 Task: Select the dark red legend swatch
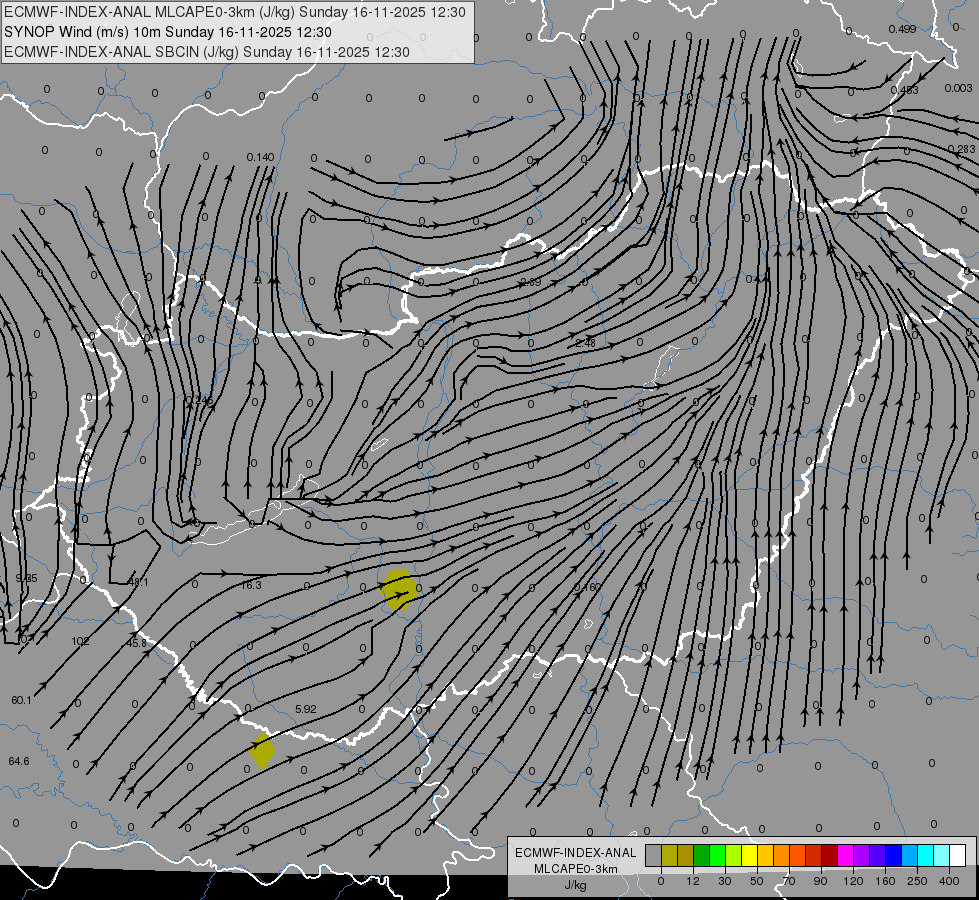pos(830,856)
